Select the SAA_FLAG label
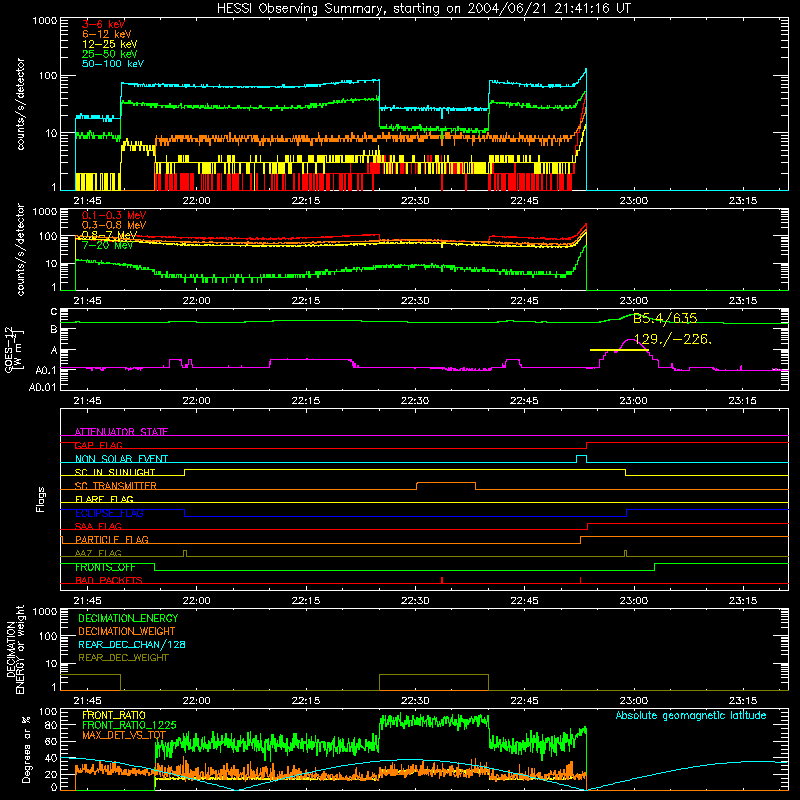Image resolution: width=800 pixels, height=800 pixels. tap(98, 526)
